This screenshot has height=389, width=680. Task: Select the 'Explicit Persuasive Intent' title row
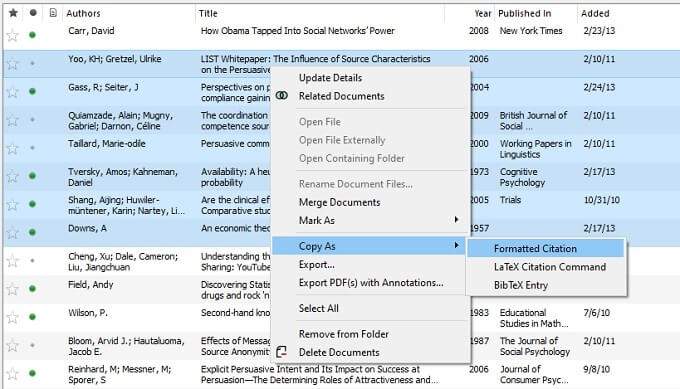320,374
